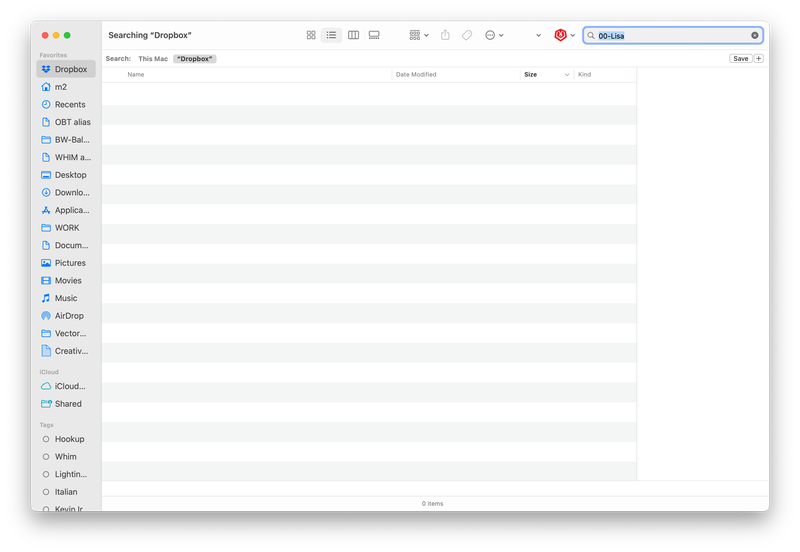Viewport: 800px width, 552px height.
Task: Toggle sort direction chevron in Size column
Action: point(566,75)
